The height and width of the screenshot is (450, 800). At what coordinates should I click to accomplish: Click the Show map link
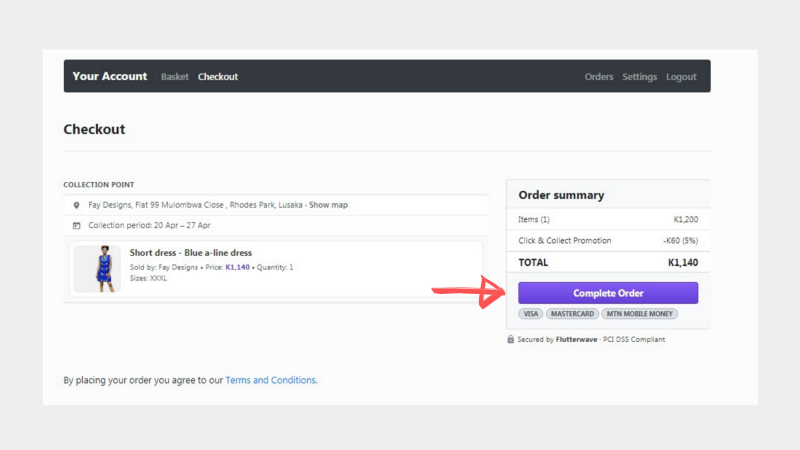tap(328, 205)
